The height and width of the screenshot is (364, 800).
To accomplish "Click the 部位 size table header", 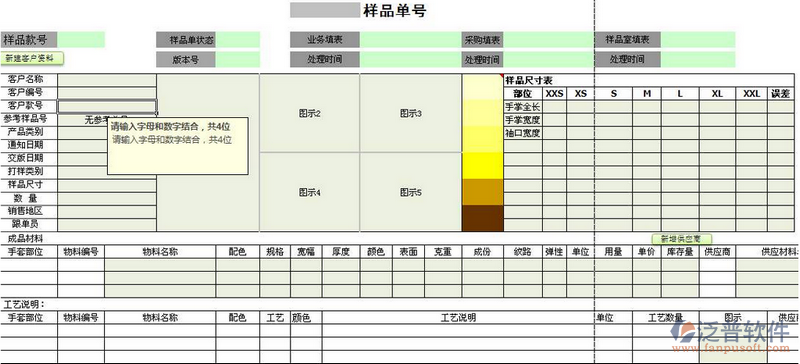I will coord(523,93).
